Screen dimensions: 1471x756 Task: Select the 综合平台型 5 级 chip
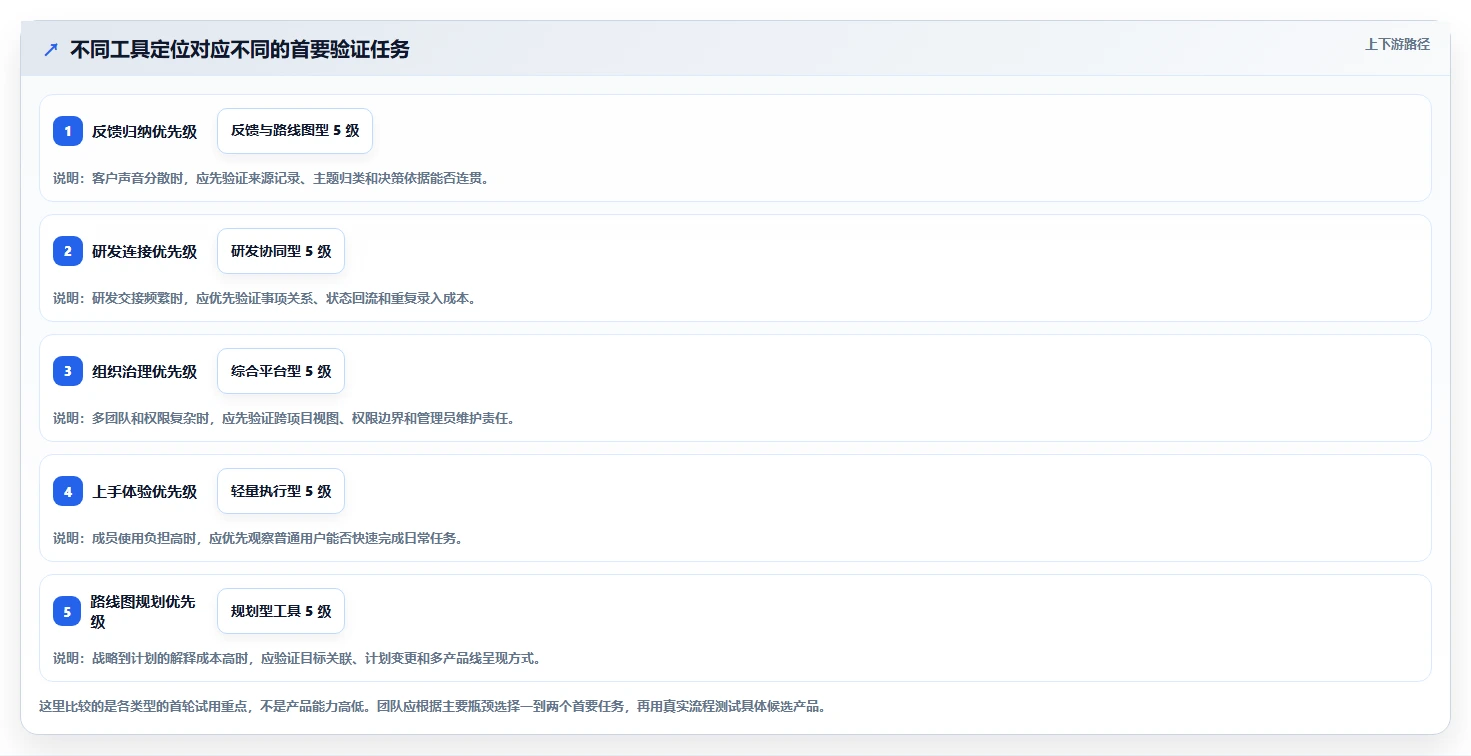pyautogui.click(x=281, y=371)
